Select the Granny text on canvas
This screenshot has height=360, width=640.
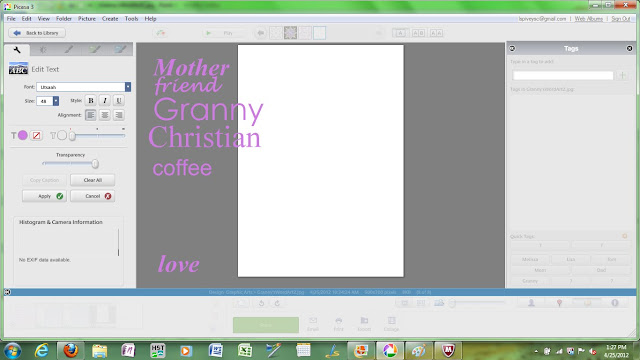pyautogui.click(x=208, y=111)
